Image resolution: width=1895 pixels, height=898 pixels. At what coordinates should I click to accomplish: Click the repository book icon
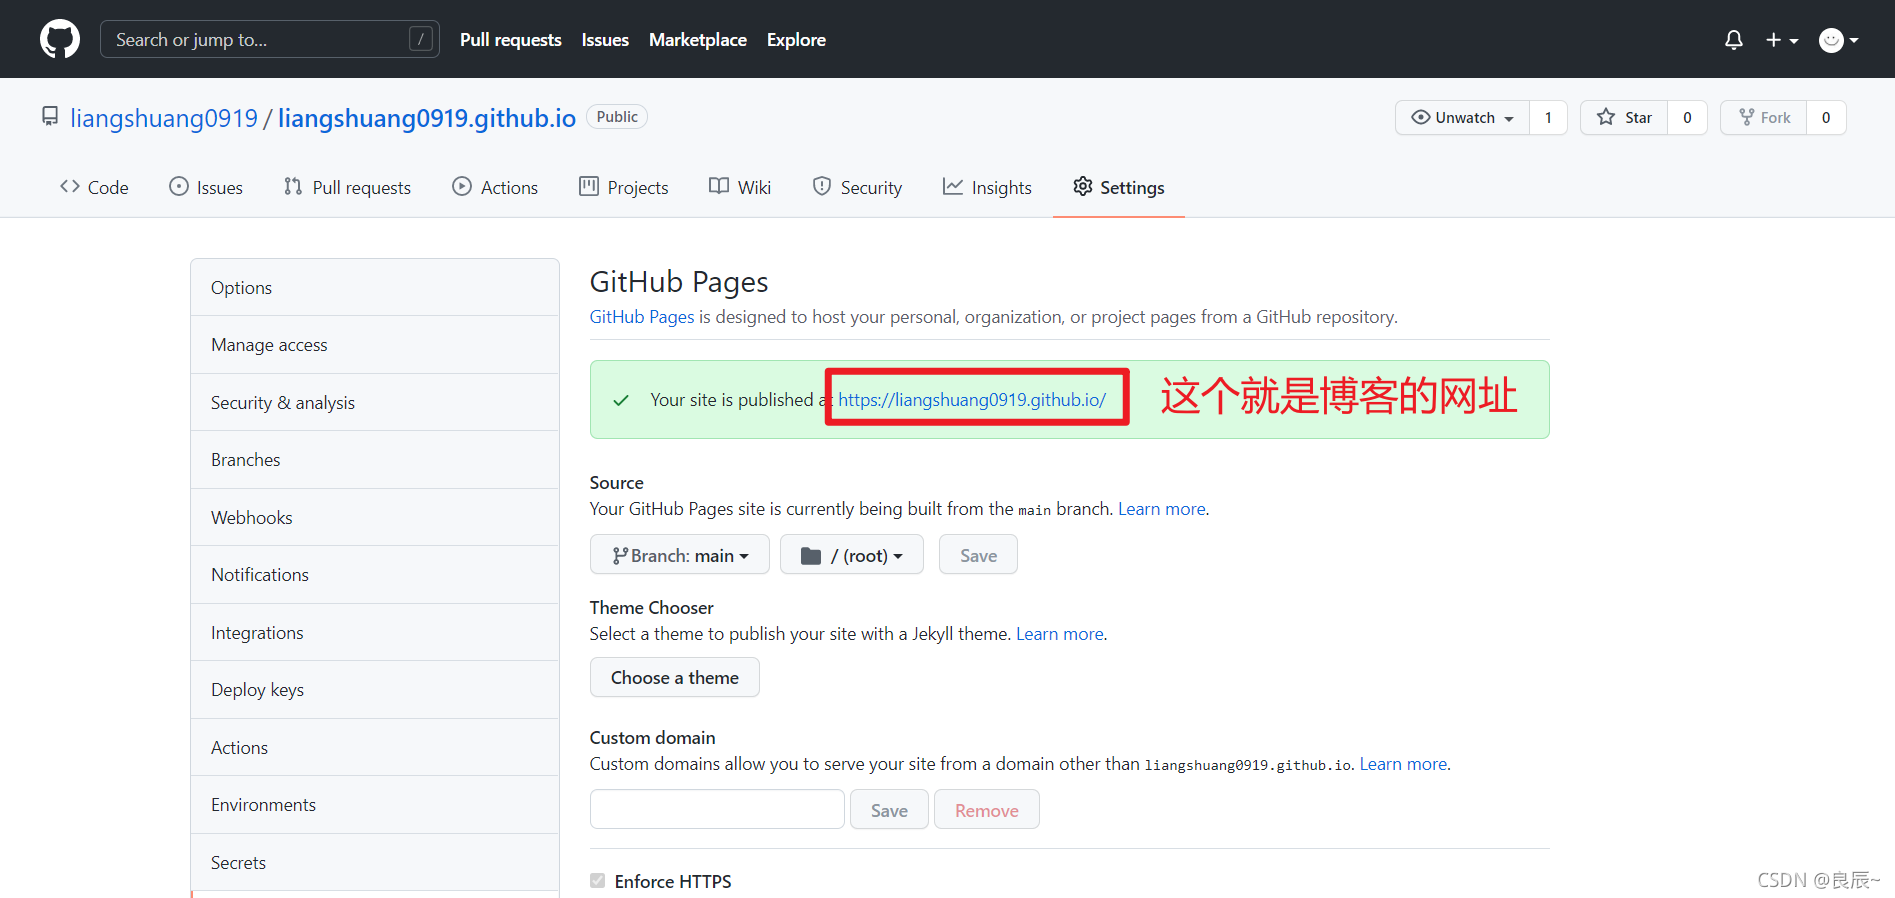(50, 117)
